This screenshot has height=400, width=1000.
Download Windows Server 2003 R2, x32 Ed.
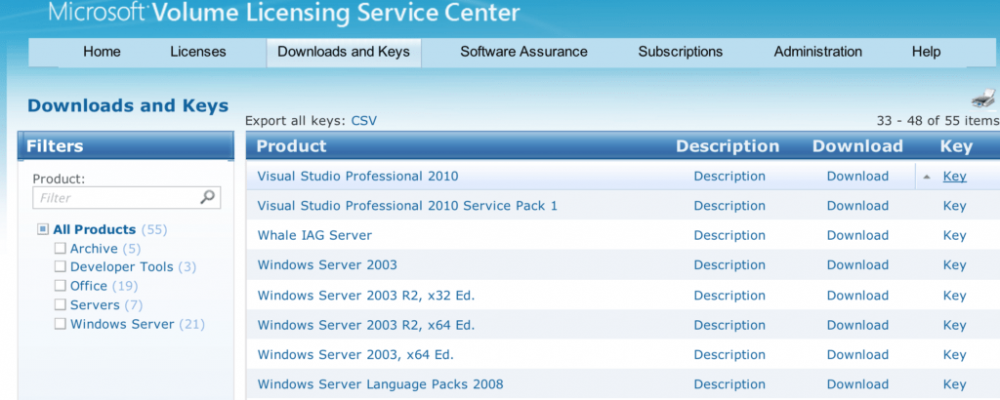pyautogui.click(x=858, y=295)
